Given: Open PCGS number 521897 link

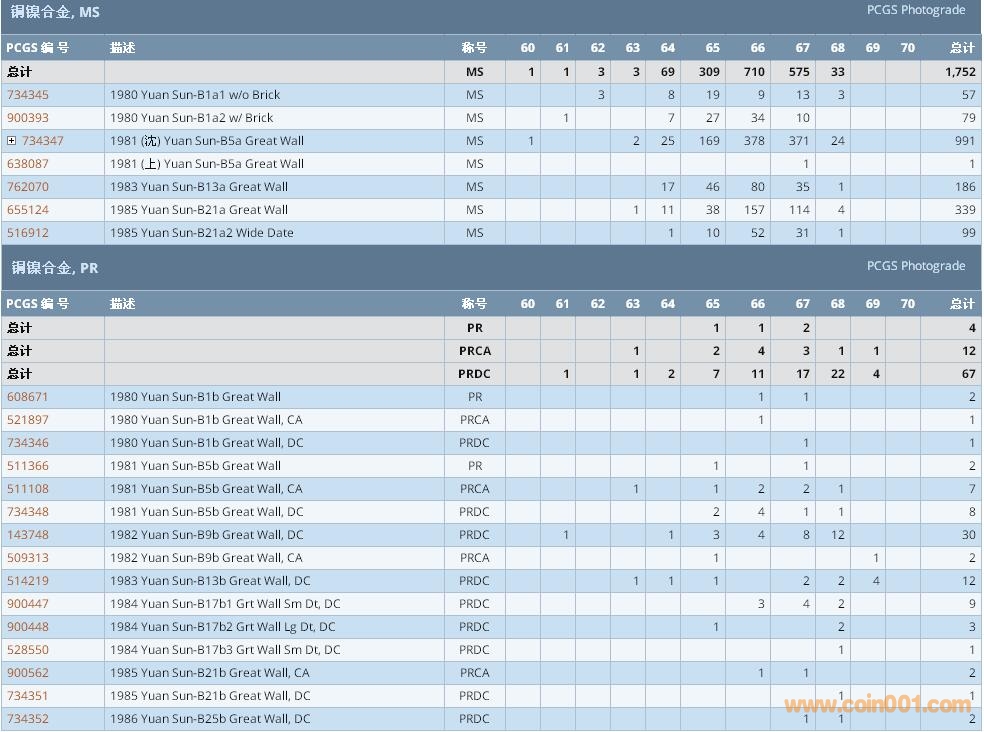Looking at the screenshot, I should pos(28,420).
